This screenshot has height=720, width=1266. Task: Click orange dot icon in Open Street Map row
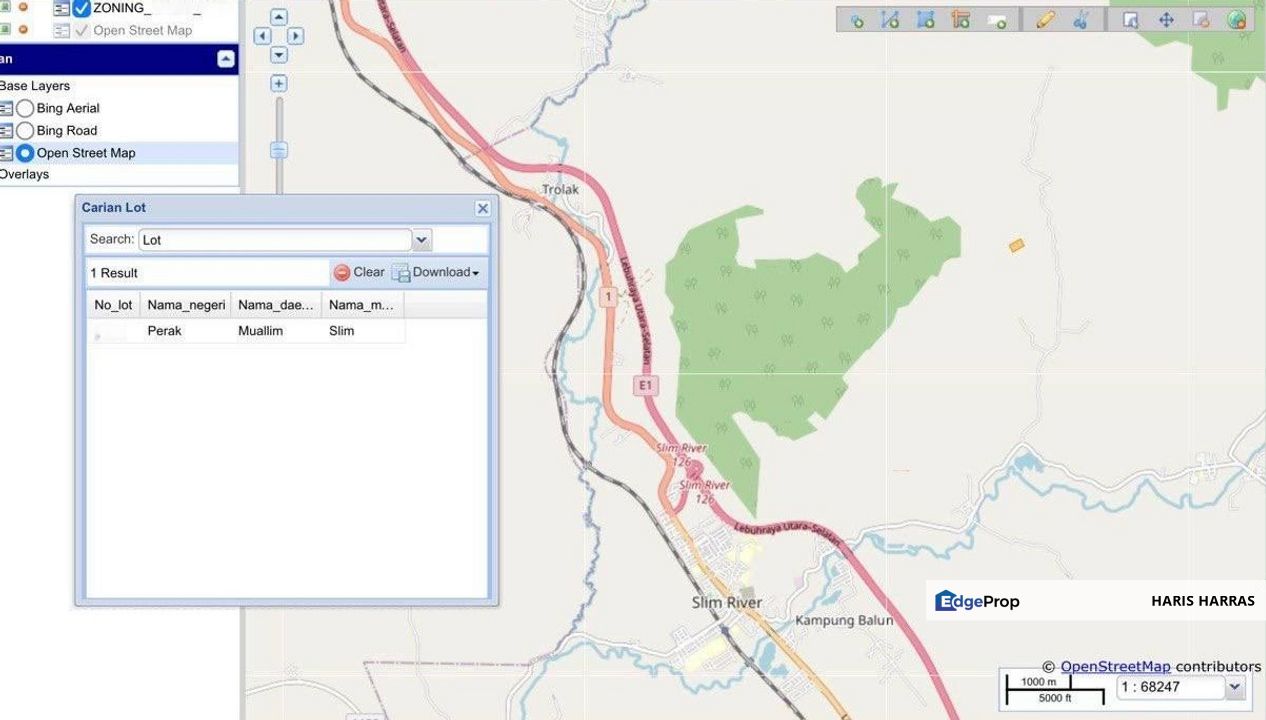[x=23, y=30]
